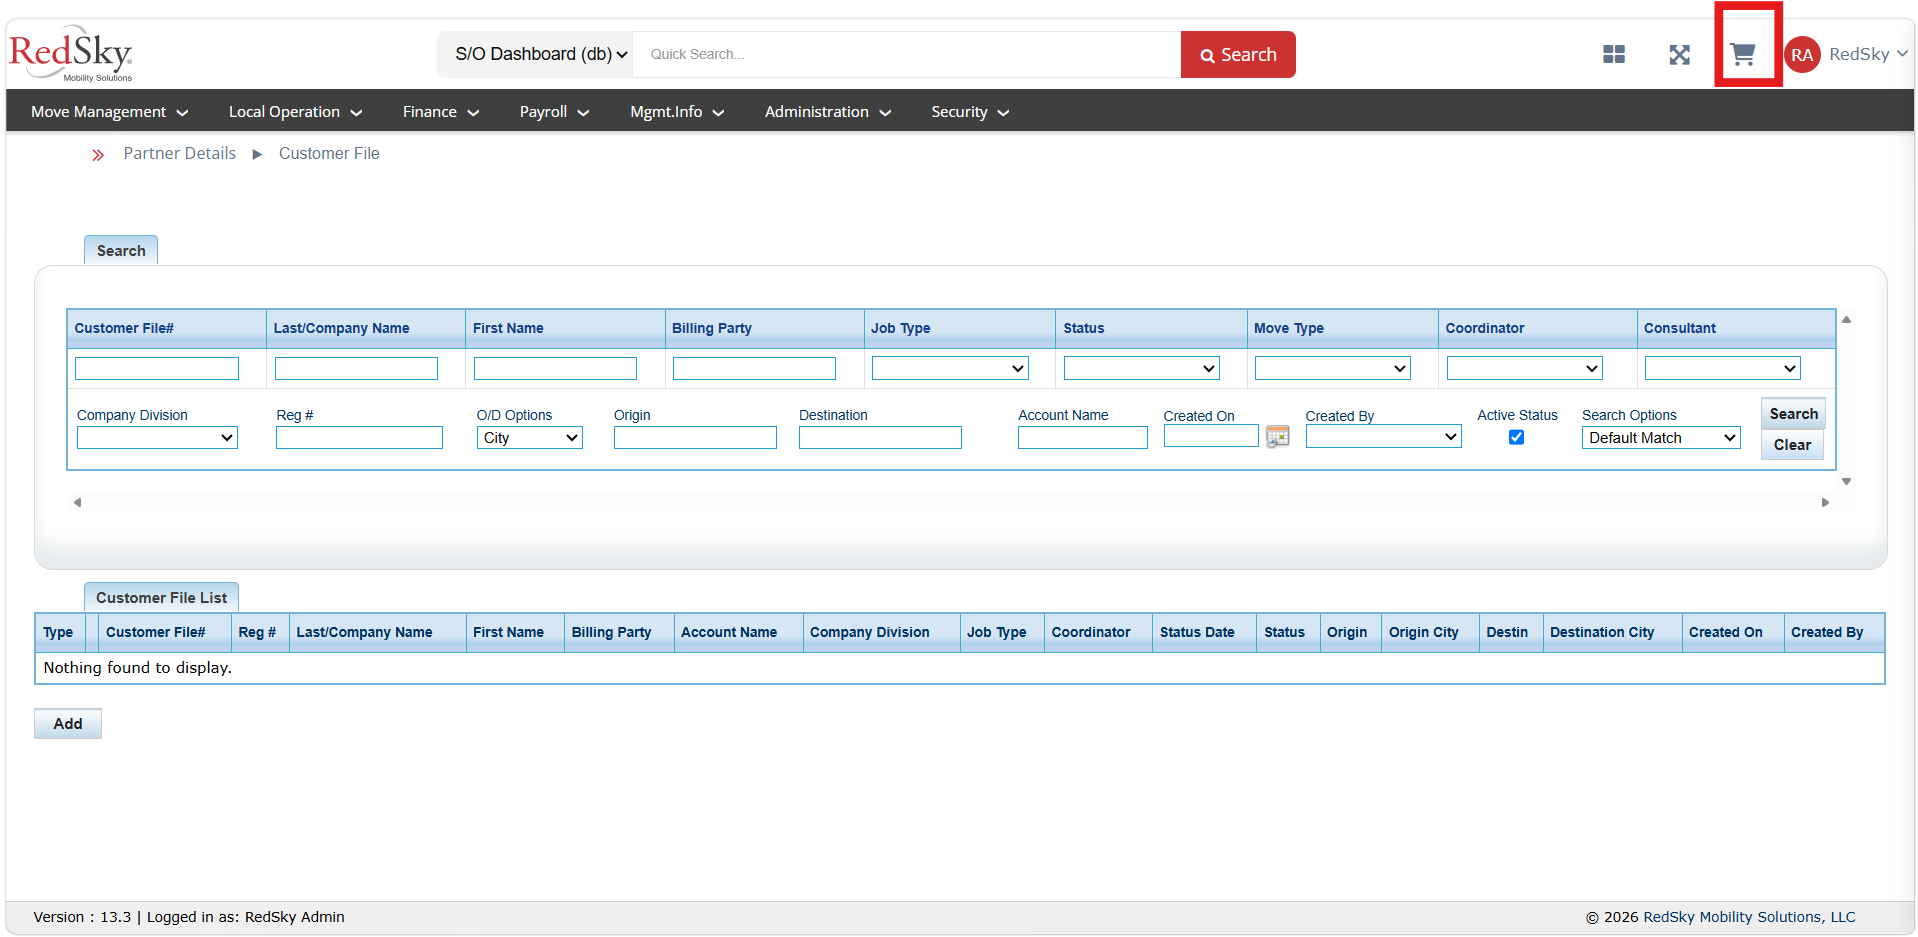Open the Payroll menu
Viewport: 1918px width, 937px height.
click(554, 112)
